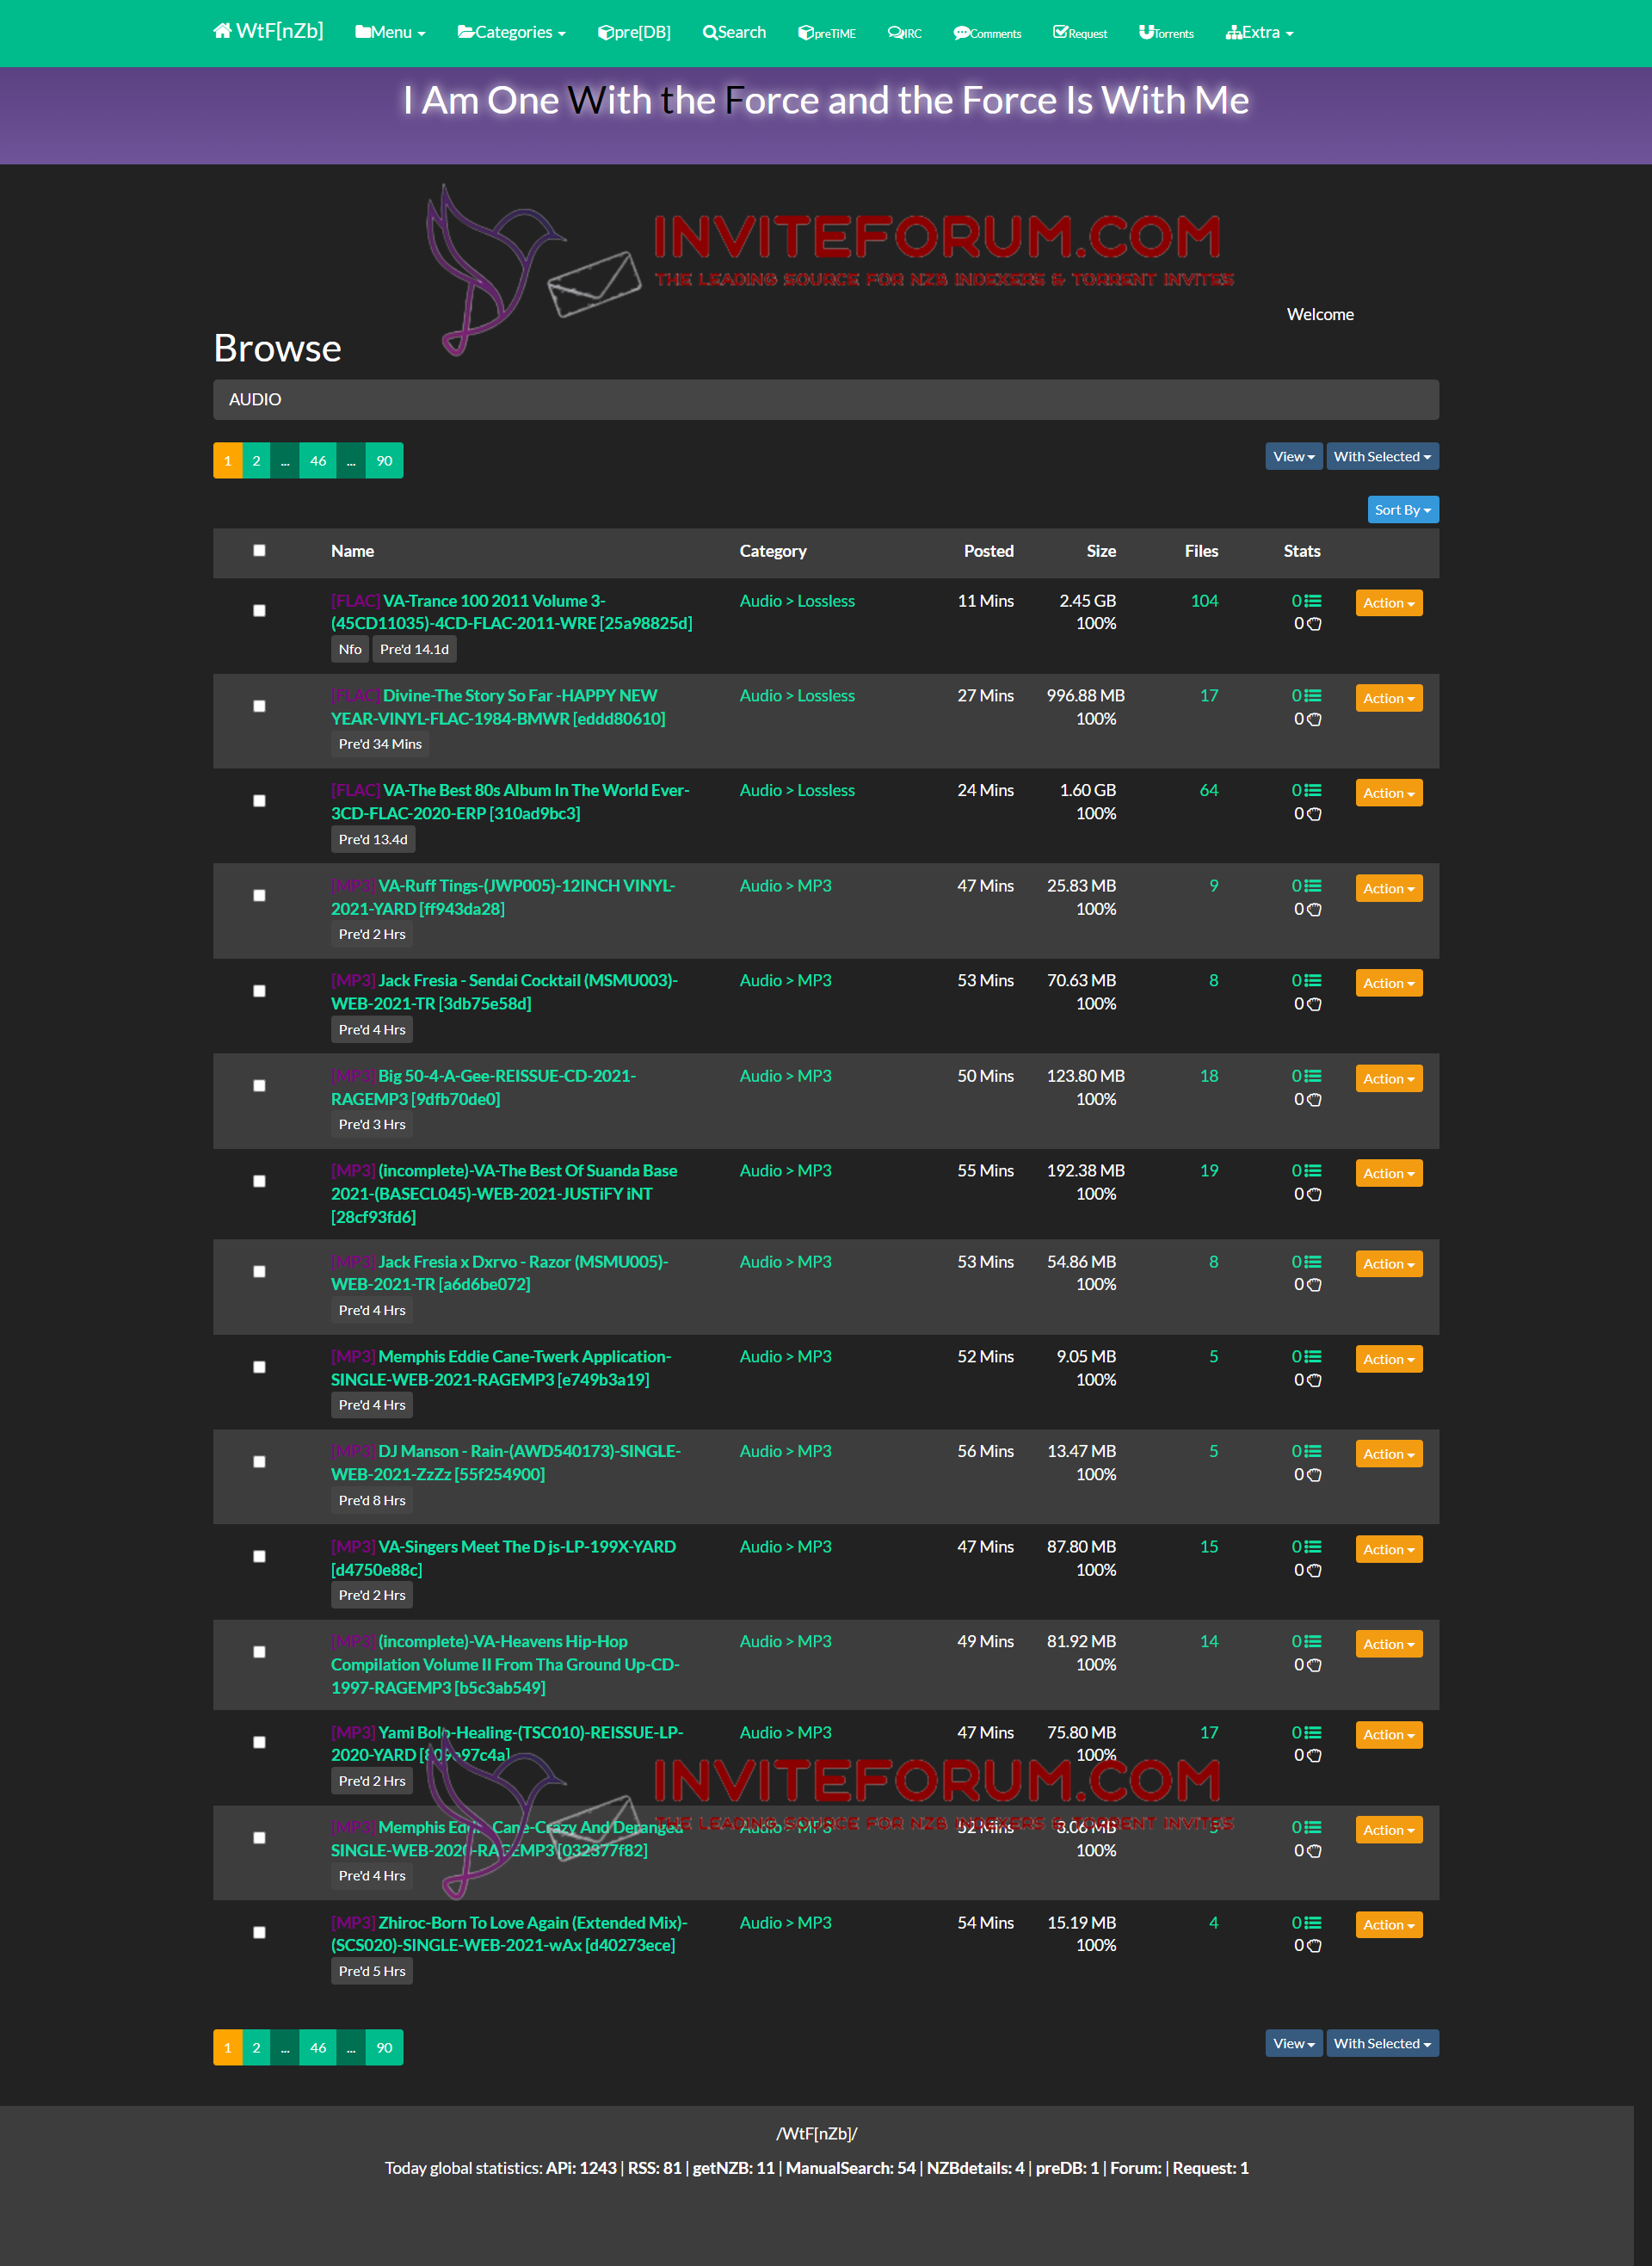Check the Sendai Cocktail row checkbox
The image size is (1652, 2266).
coord(259,991)
